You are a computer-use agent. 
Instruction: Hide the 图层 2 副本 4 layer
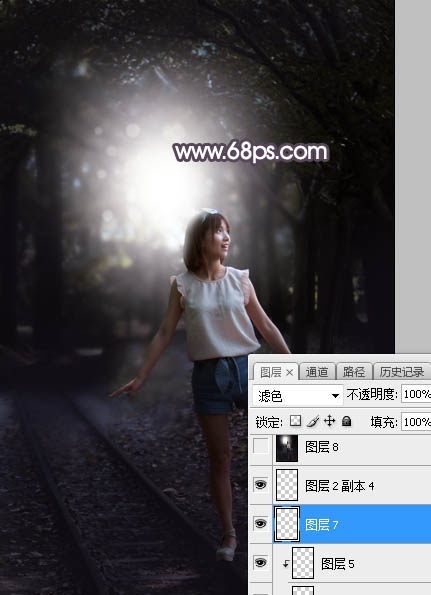[260, 485]
